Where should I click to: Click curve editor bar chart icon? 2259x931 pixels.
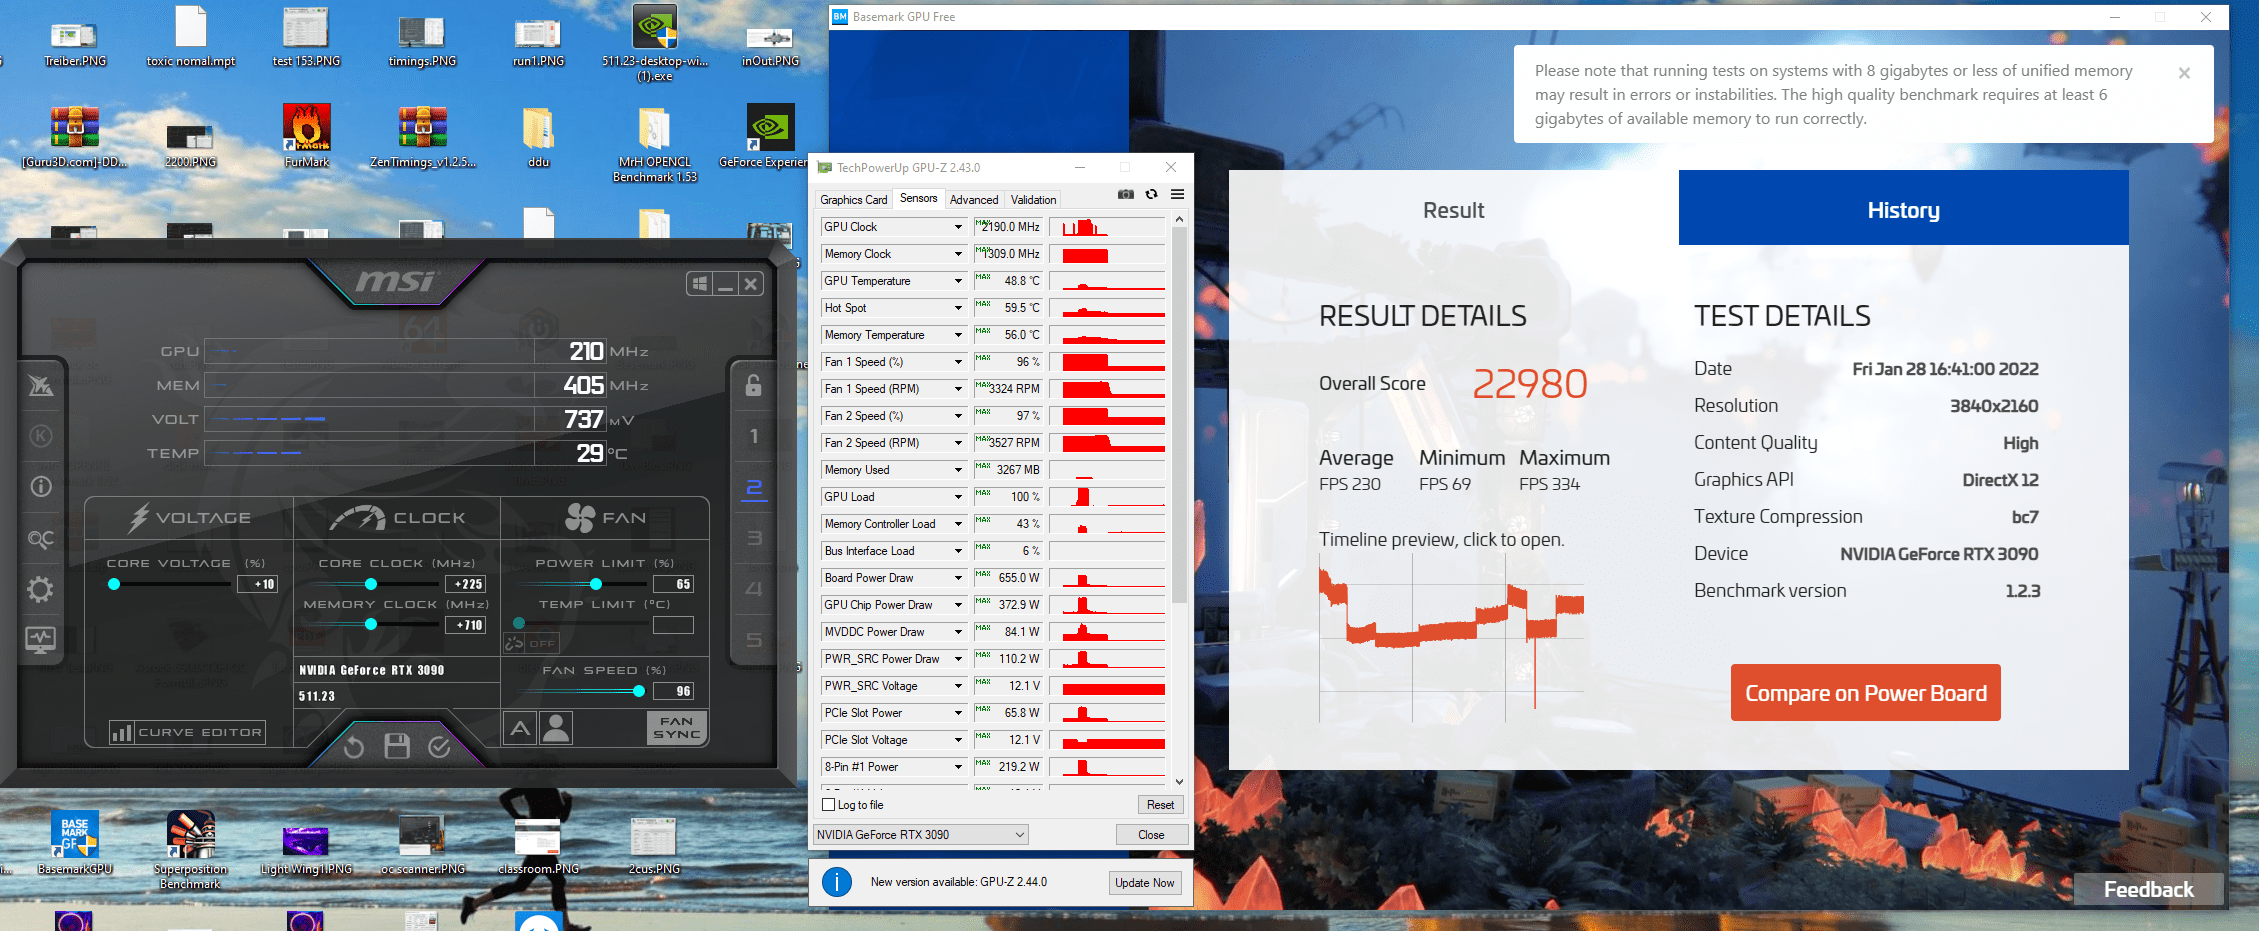coord(122,733)
